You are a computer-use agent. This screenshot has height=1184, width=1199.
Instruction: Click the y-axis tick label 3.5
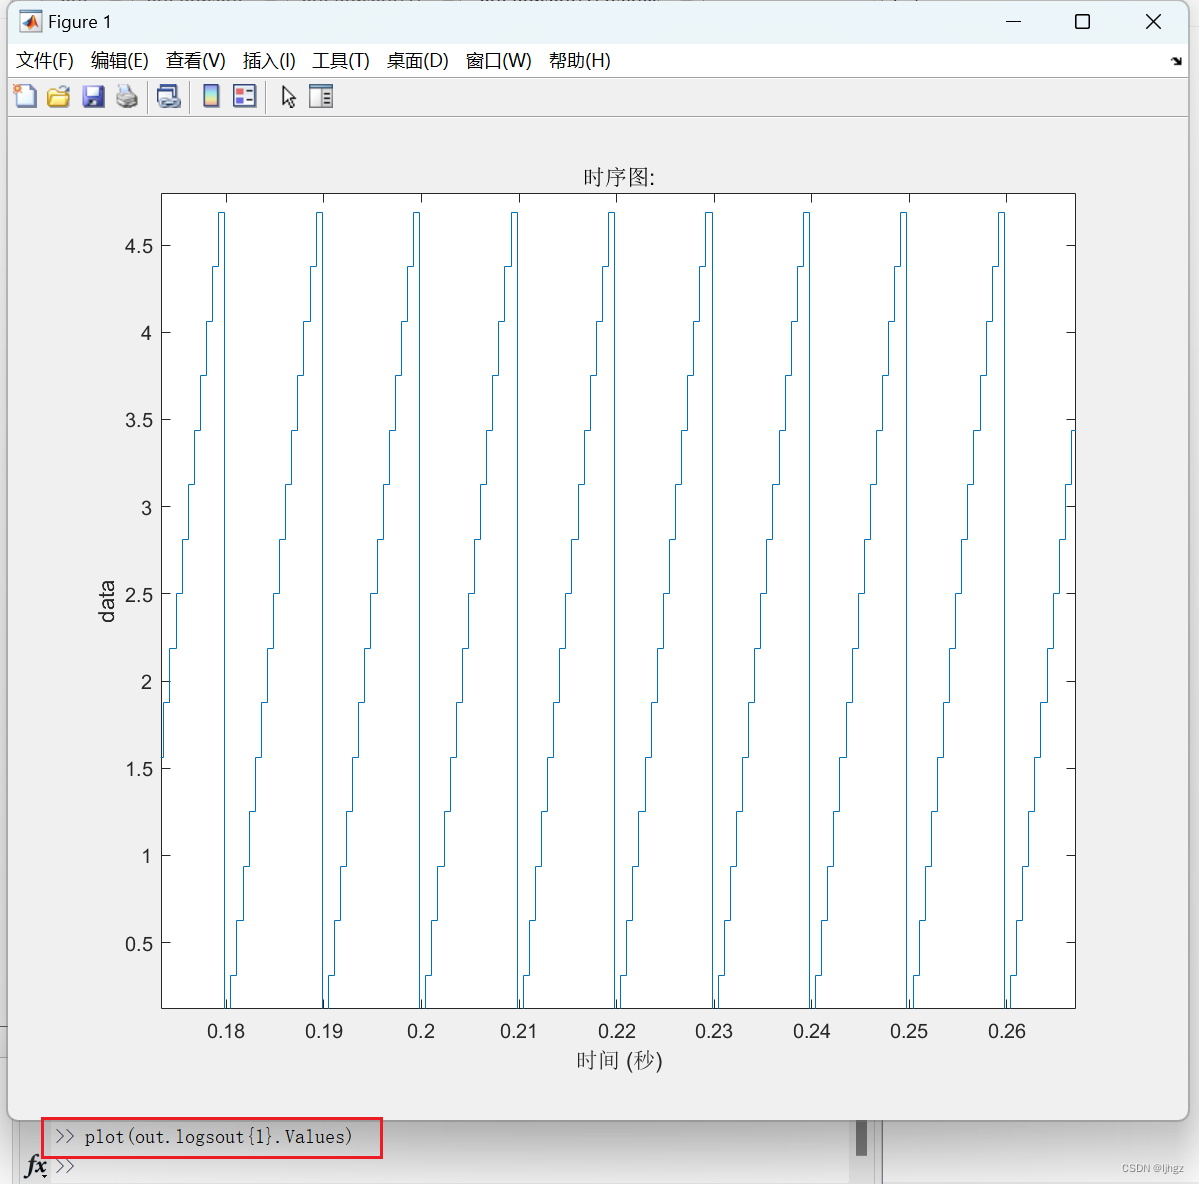click(138, 421)
